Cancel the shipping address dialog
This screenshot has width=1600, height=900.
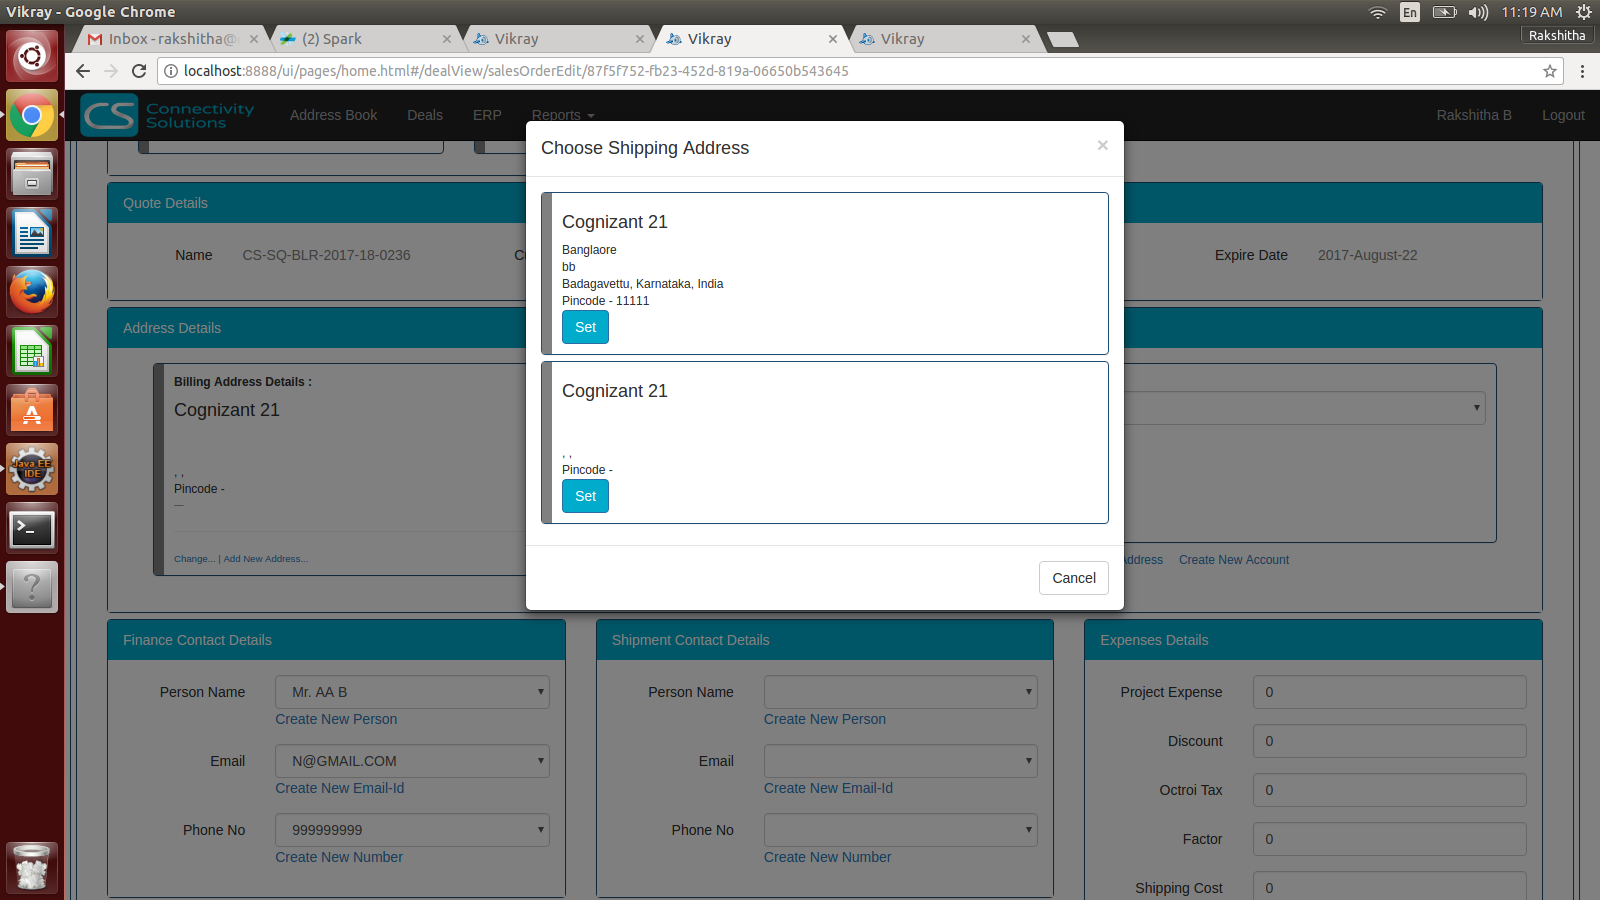1073,578
